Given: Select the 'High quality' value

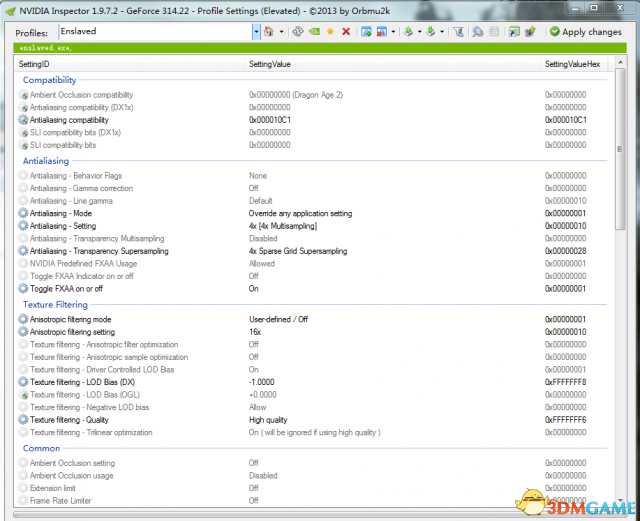Looking at the screenshot, I should [x=268, y=420].
